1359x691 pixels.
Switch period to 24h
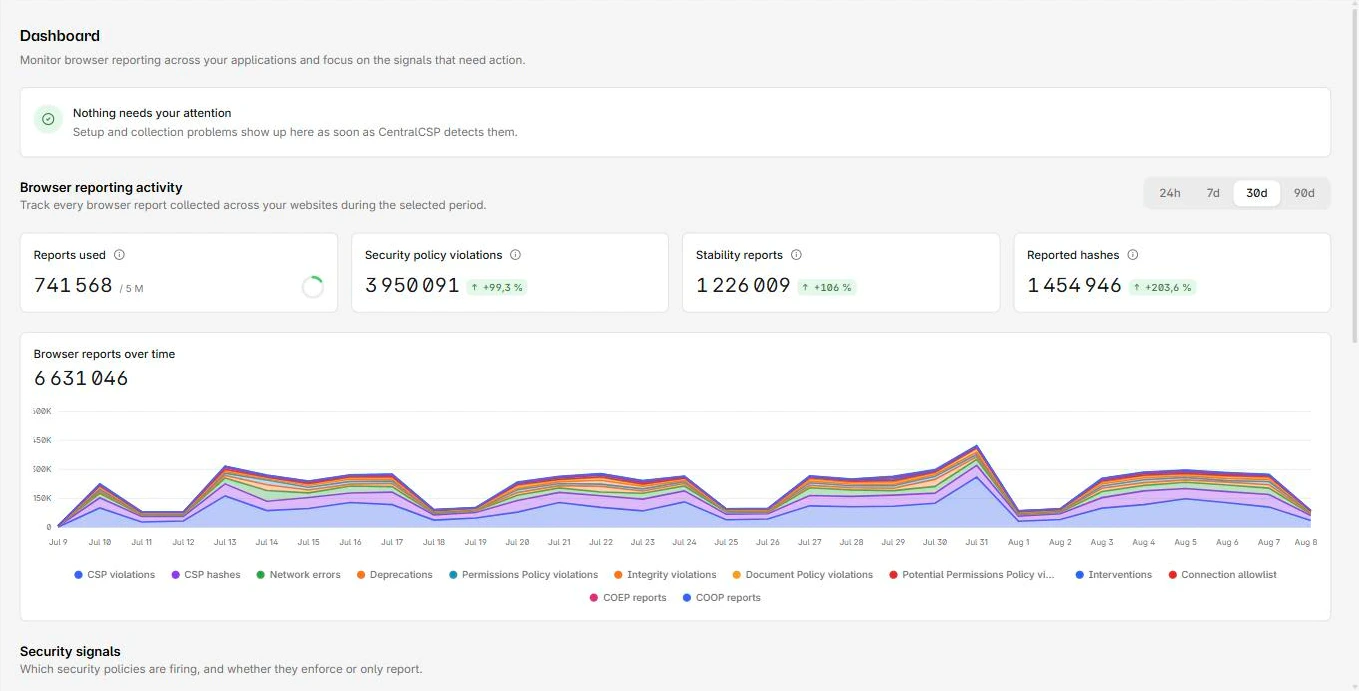click(x=1169, y=193)
